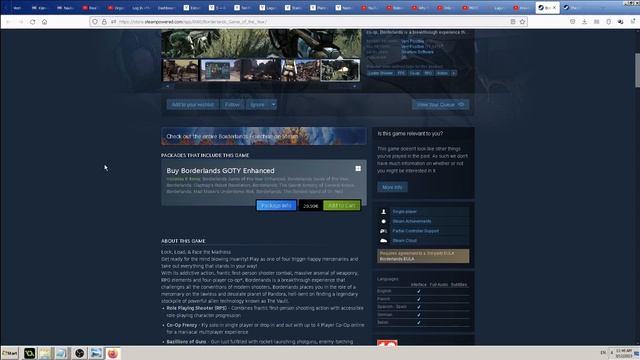This screenshot has height=360, width=640.
Task: Go back with the browser back arrow
Action: click(x=8, y=22)
